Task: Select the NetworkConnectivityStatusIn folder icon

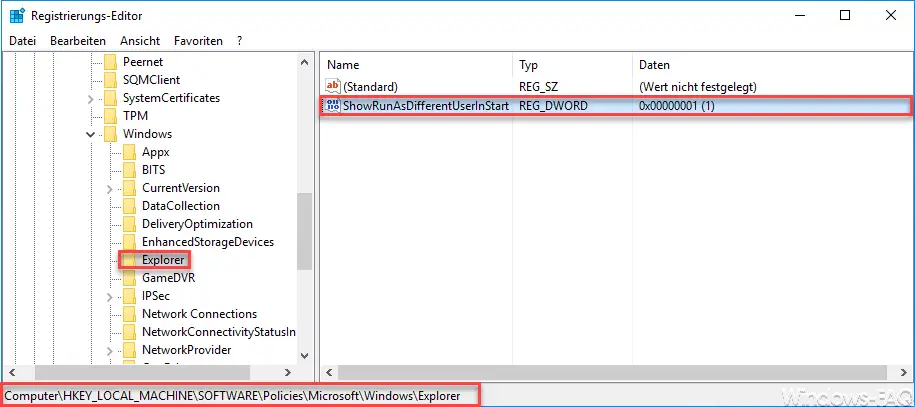Action: tap(130, 332)
